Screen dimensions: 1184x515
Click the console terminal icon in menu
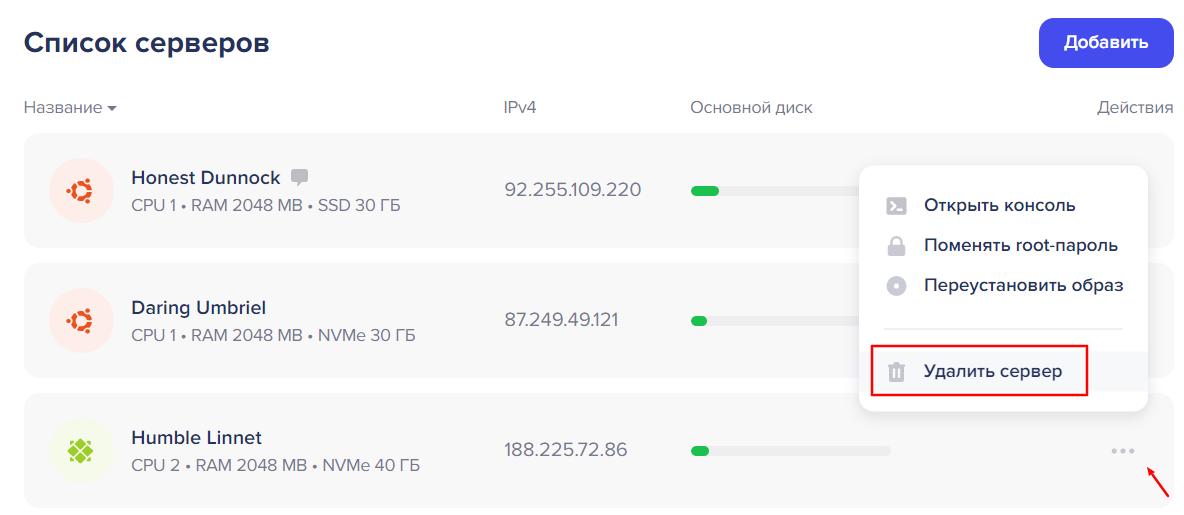(x=896, y=205)
